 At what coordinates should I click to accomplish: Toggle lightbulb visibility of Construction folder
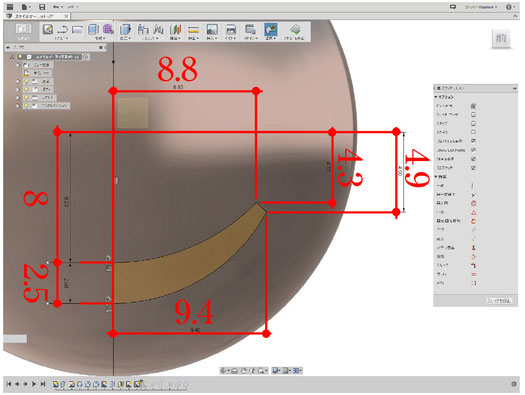click(26, 105)
